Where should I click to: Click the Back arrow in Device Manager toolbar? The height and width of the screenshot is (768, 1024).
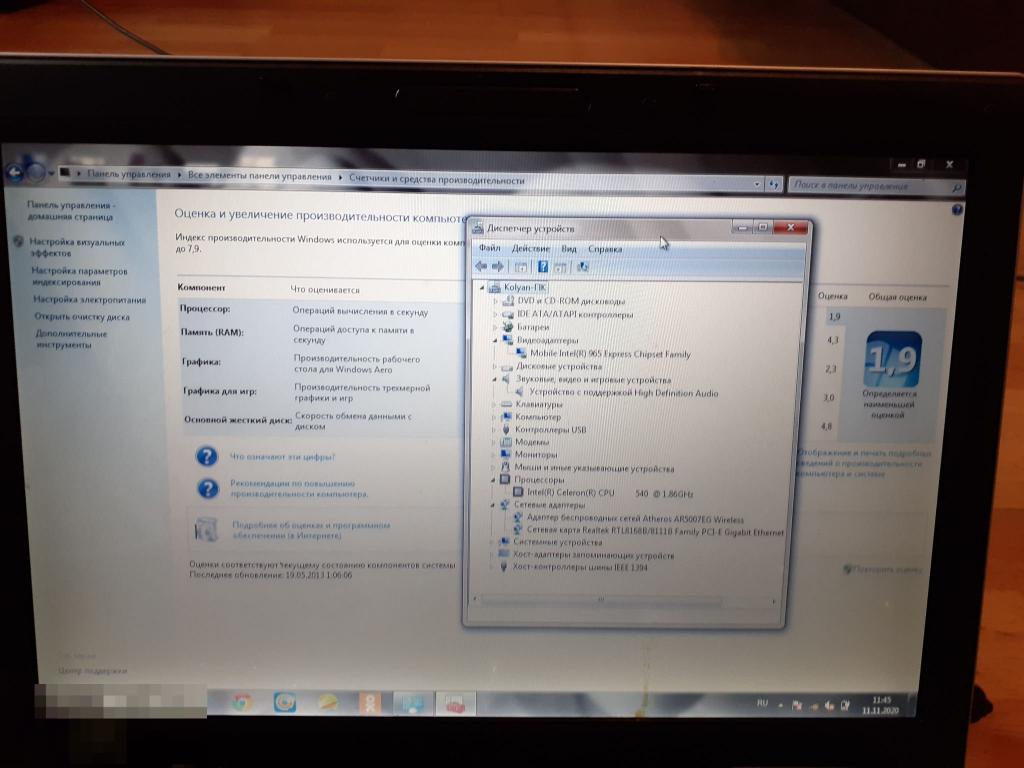[x=481, y=266]
